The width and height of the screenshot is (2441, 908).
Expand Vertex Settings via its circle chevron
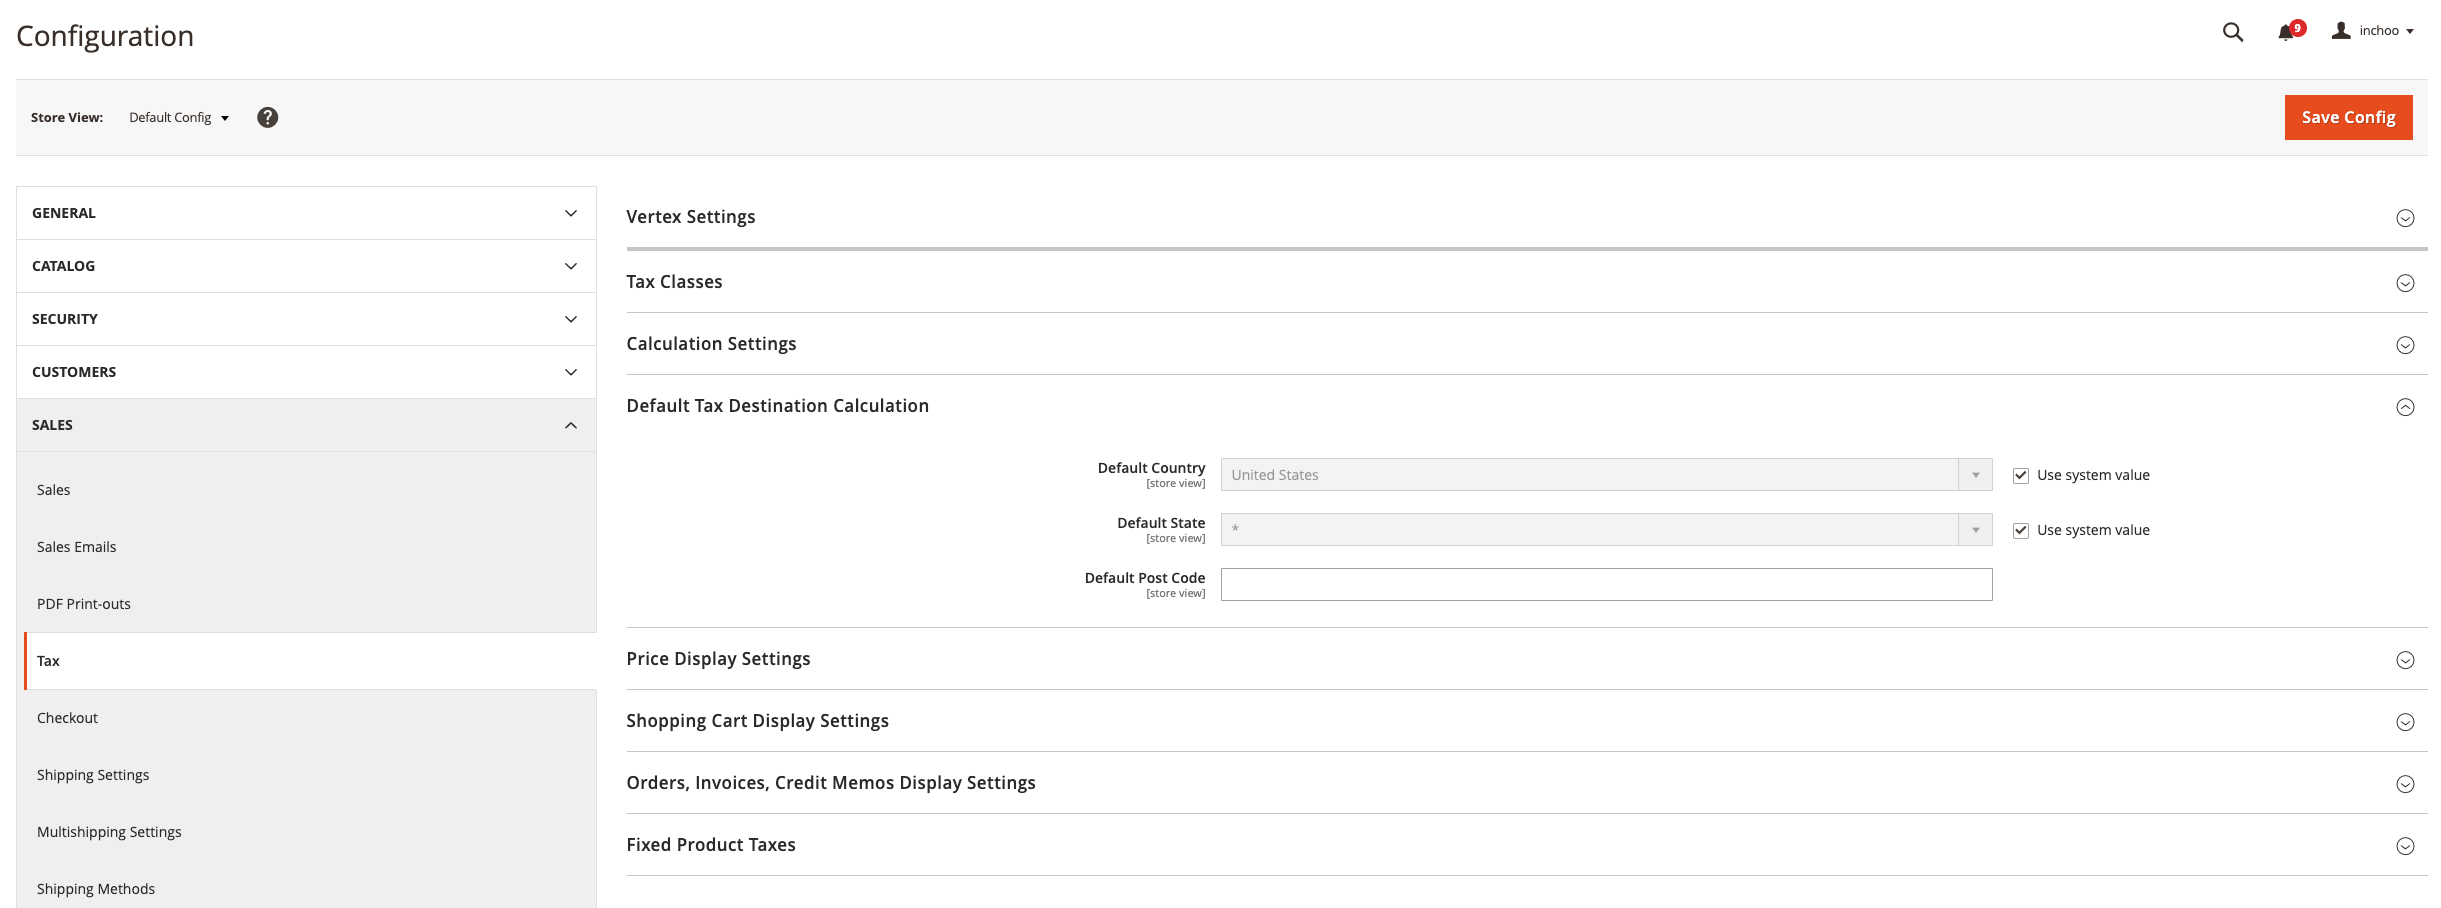[x=2405, y=218]
